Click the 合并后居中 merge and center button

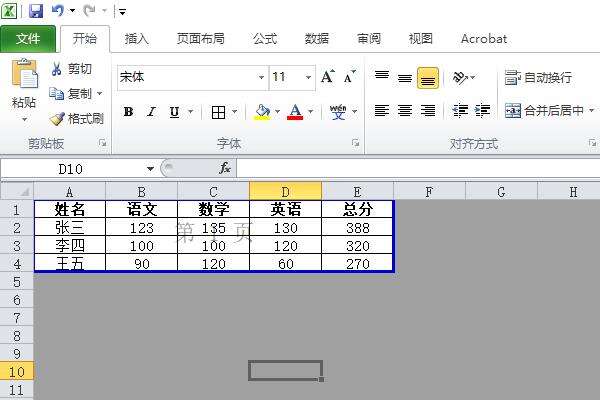(x=544, y=111)
